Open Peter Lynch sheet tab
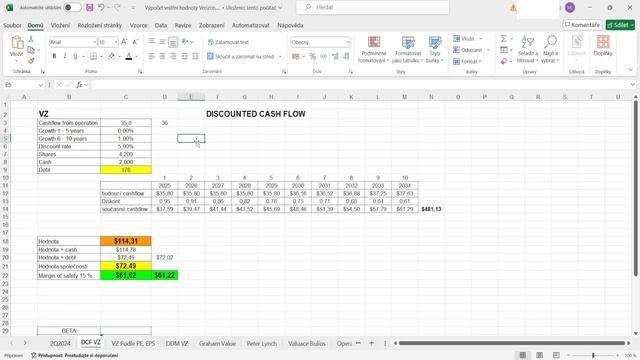Viewport: 640px width, 360px height. tap(262, 344)
